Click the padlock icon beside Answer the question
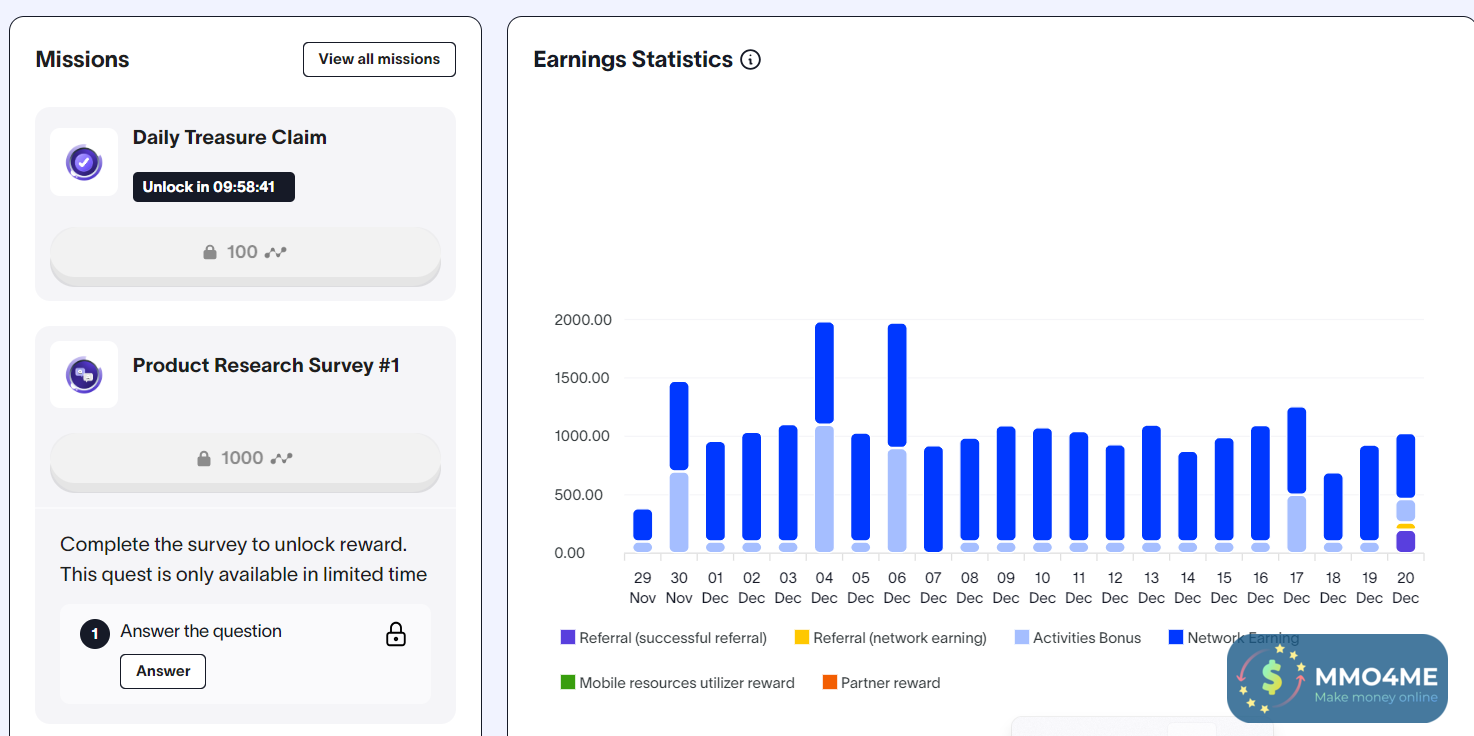Screen dimensions: 1474x736 coord(396,634)
